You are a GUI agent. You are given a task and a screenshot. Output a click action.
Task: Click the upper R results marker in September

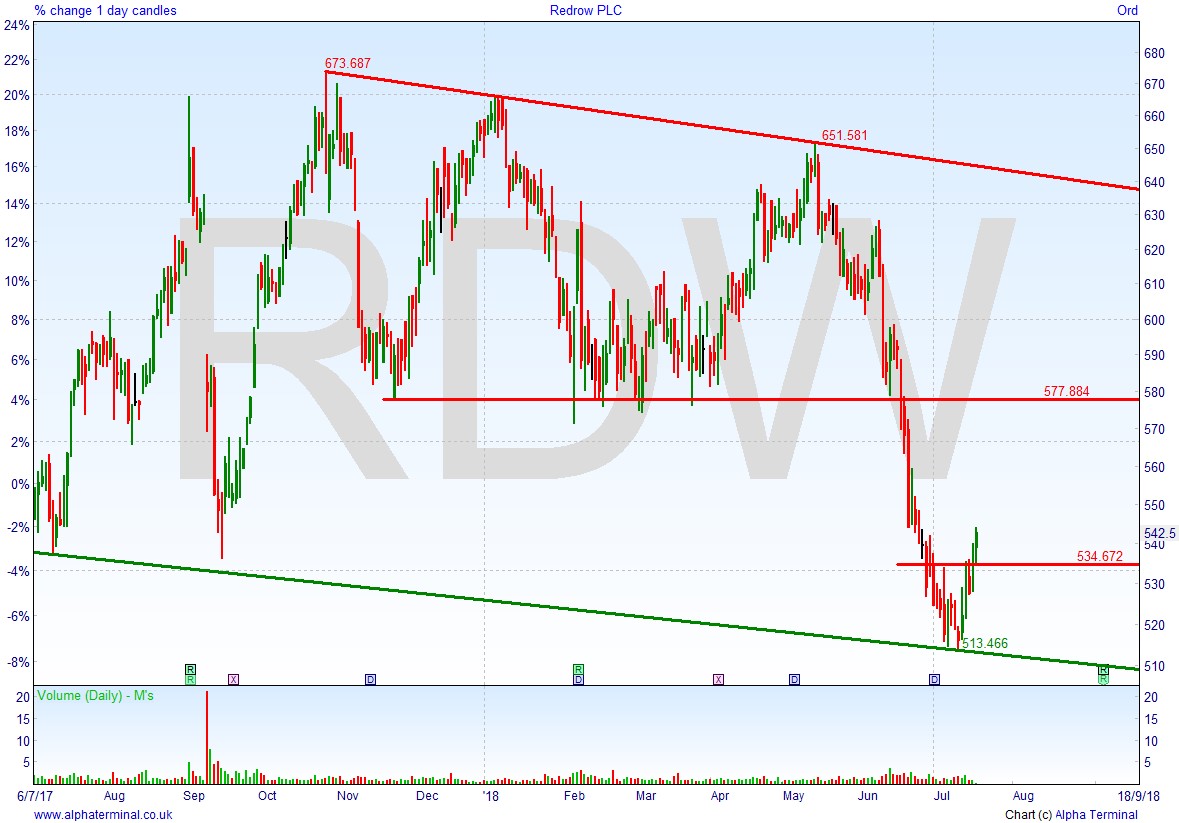[x=190, y=669]
